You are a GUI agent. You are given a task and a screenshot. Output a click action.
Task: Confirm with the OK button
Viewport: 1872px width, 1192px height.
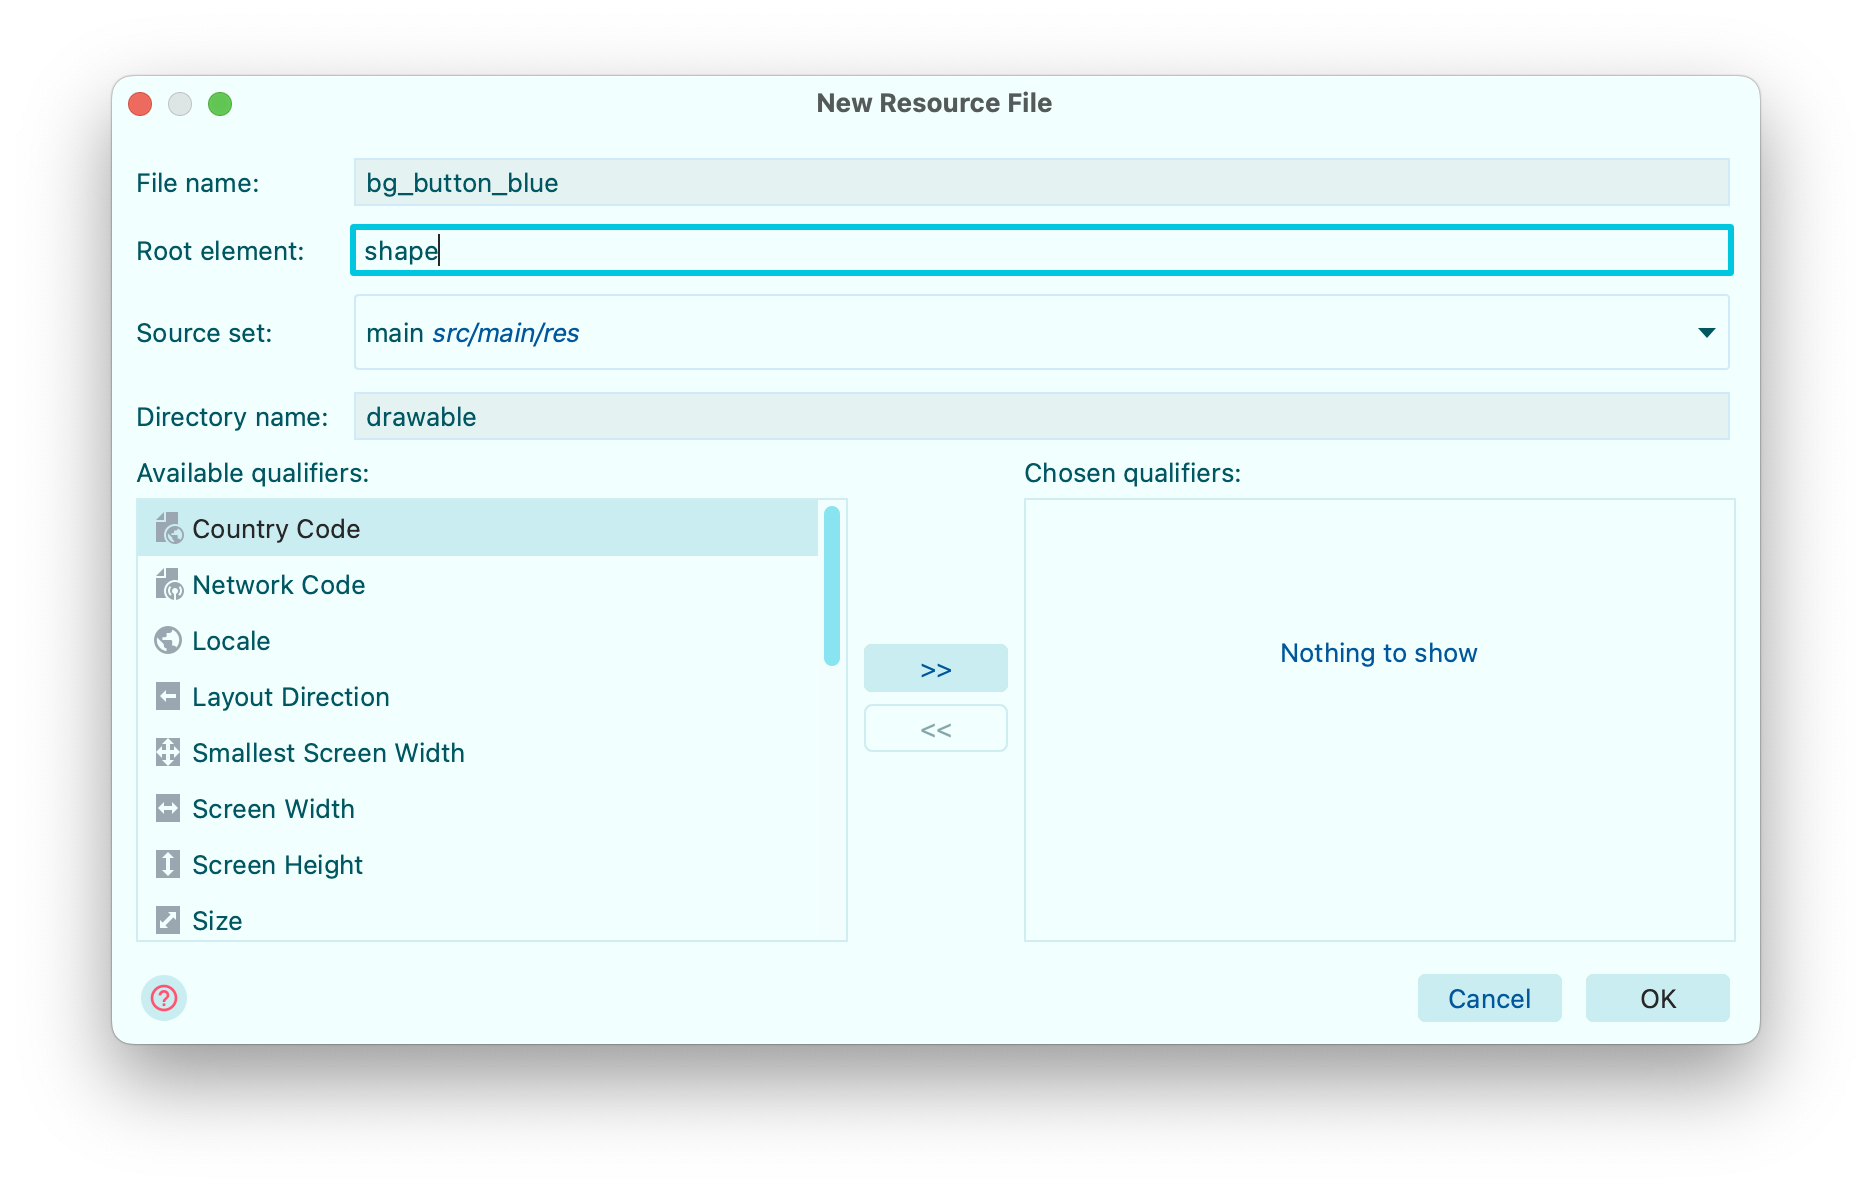click(x=1658, y=998)
